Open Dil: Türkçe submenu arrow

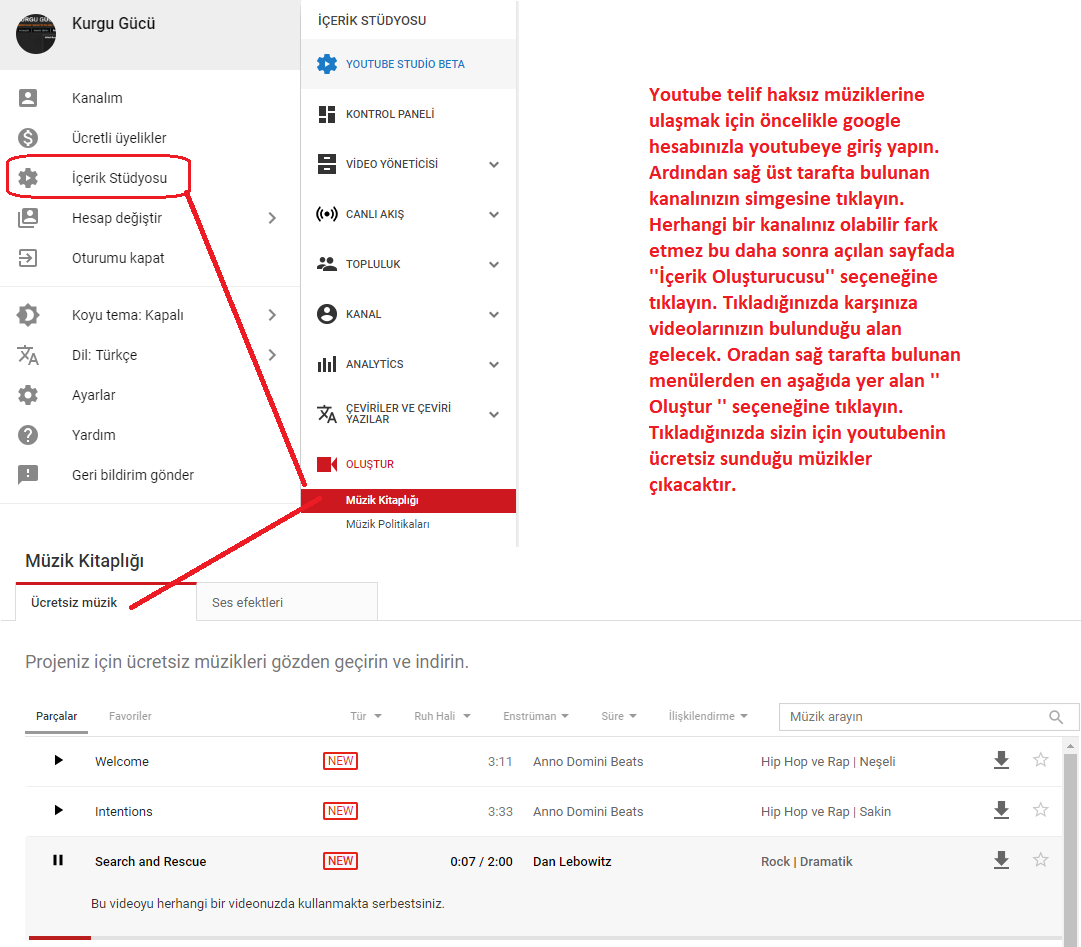click(272, 355)
